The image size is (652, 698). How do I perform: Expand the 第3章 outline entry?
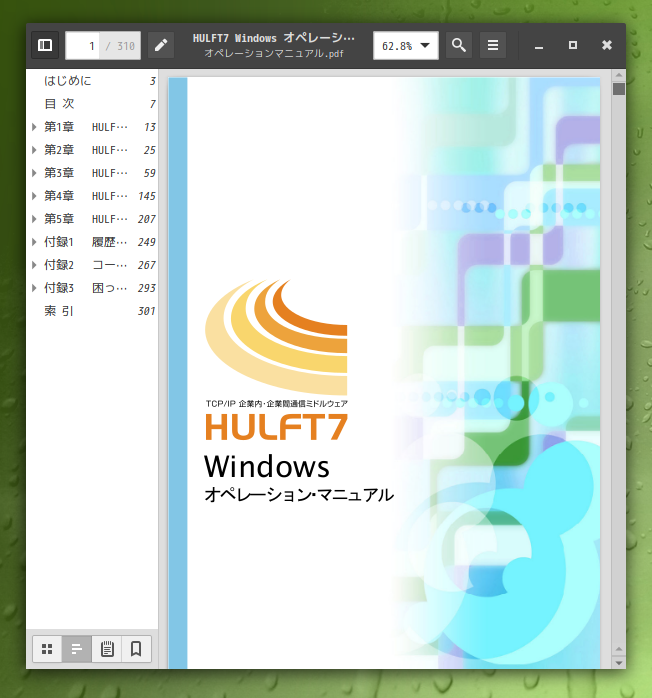tap(34, 173)
